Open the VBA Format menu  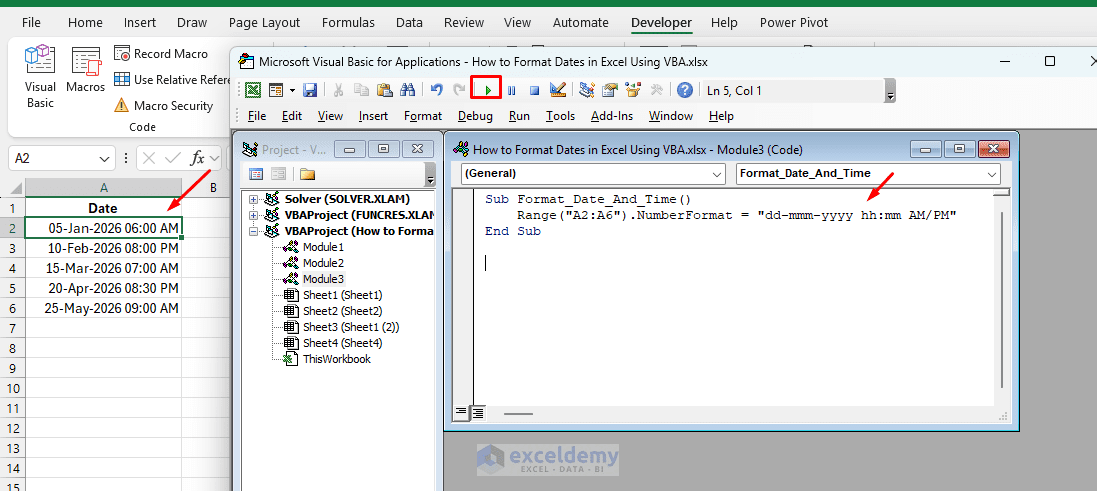[423, 116]
